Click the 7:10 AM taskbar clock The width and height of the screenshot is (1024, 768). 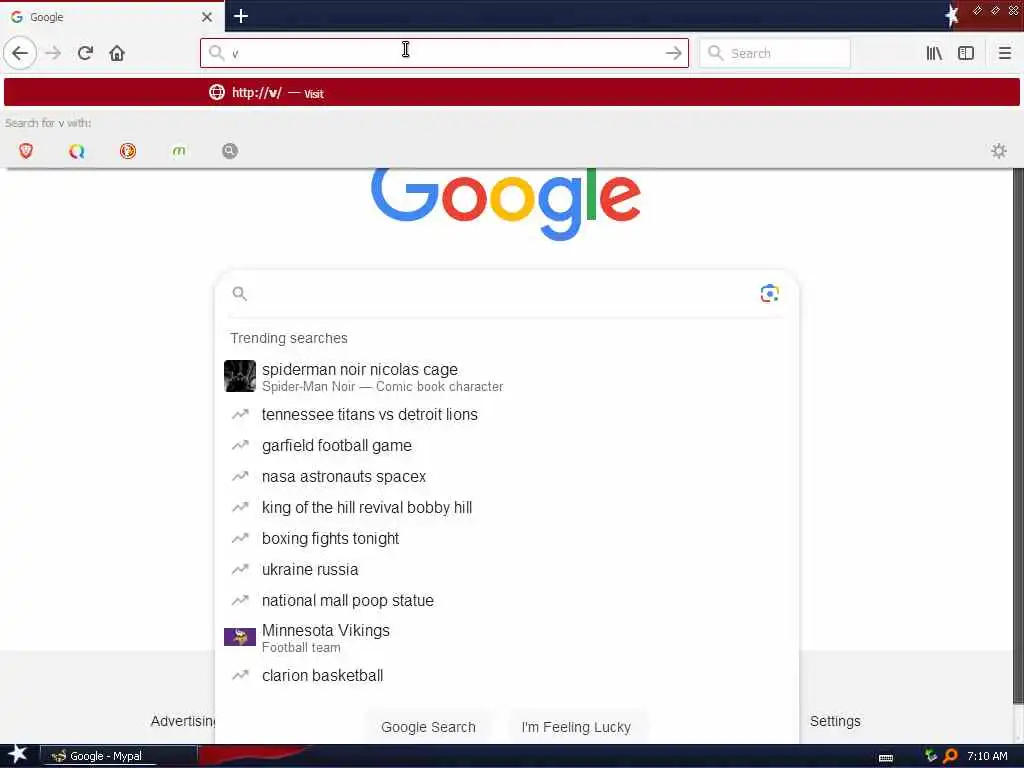pos(987,756)
